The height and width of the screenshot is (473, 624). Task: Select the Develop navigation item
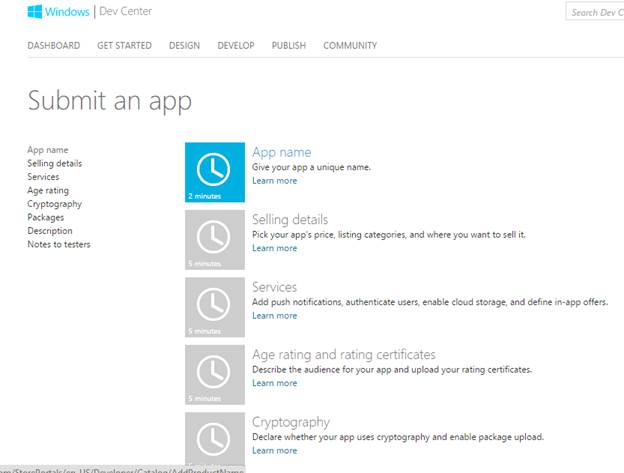pyautogui.click(x=236, y=46)
